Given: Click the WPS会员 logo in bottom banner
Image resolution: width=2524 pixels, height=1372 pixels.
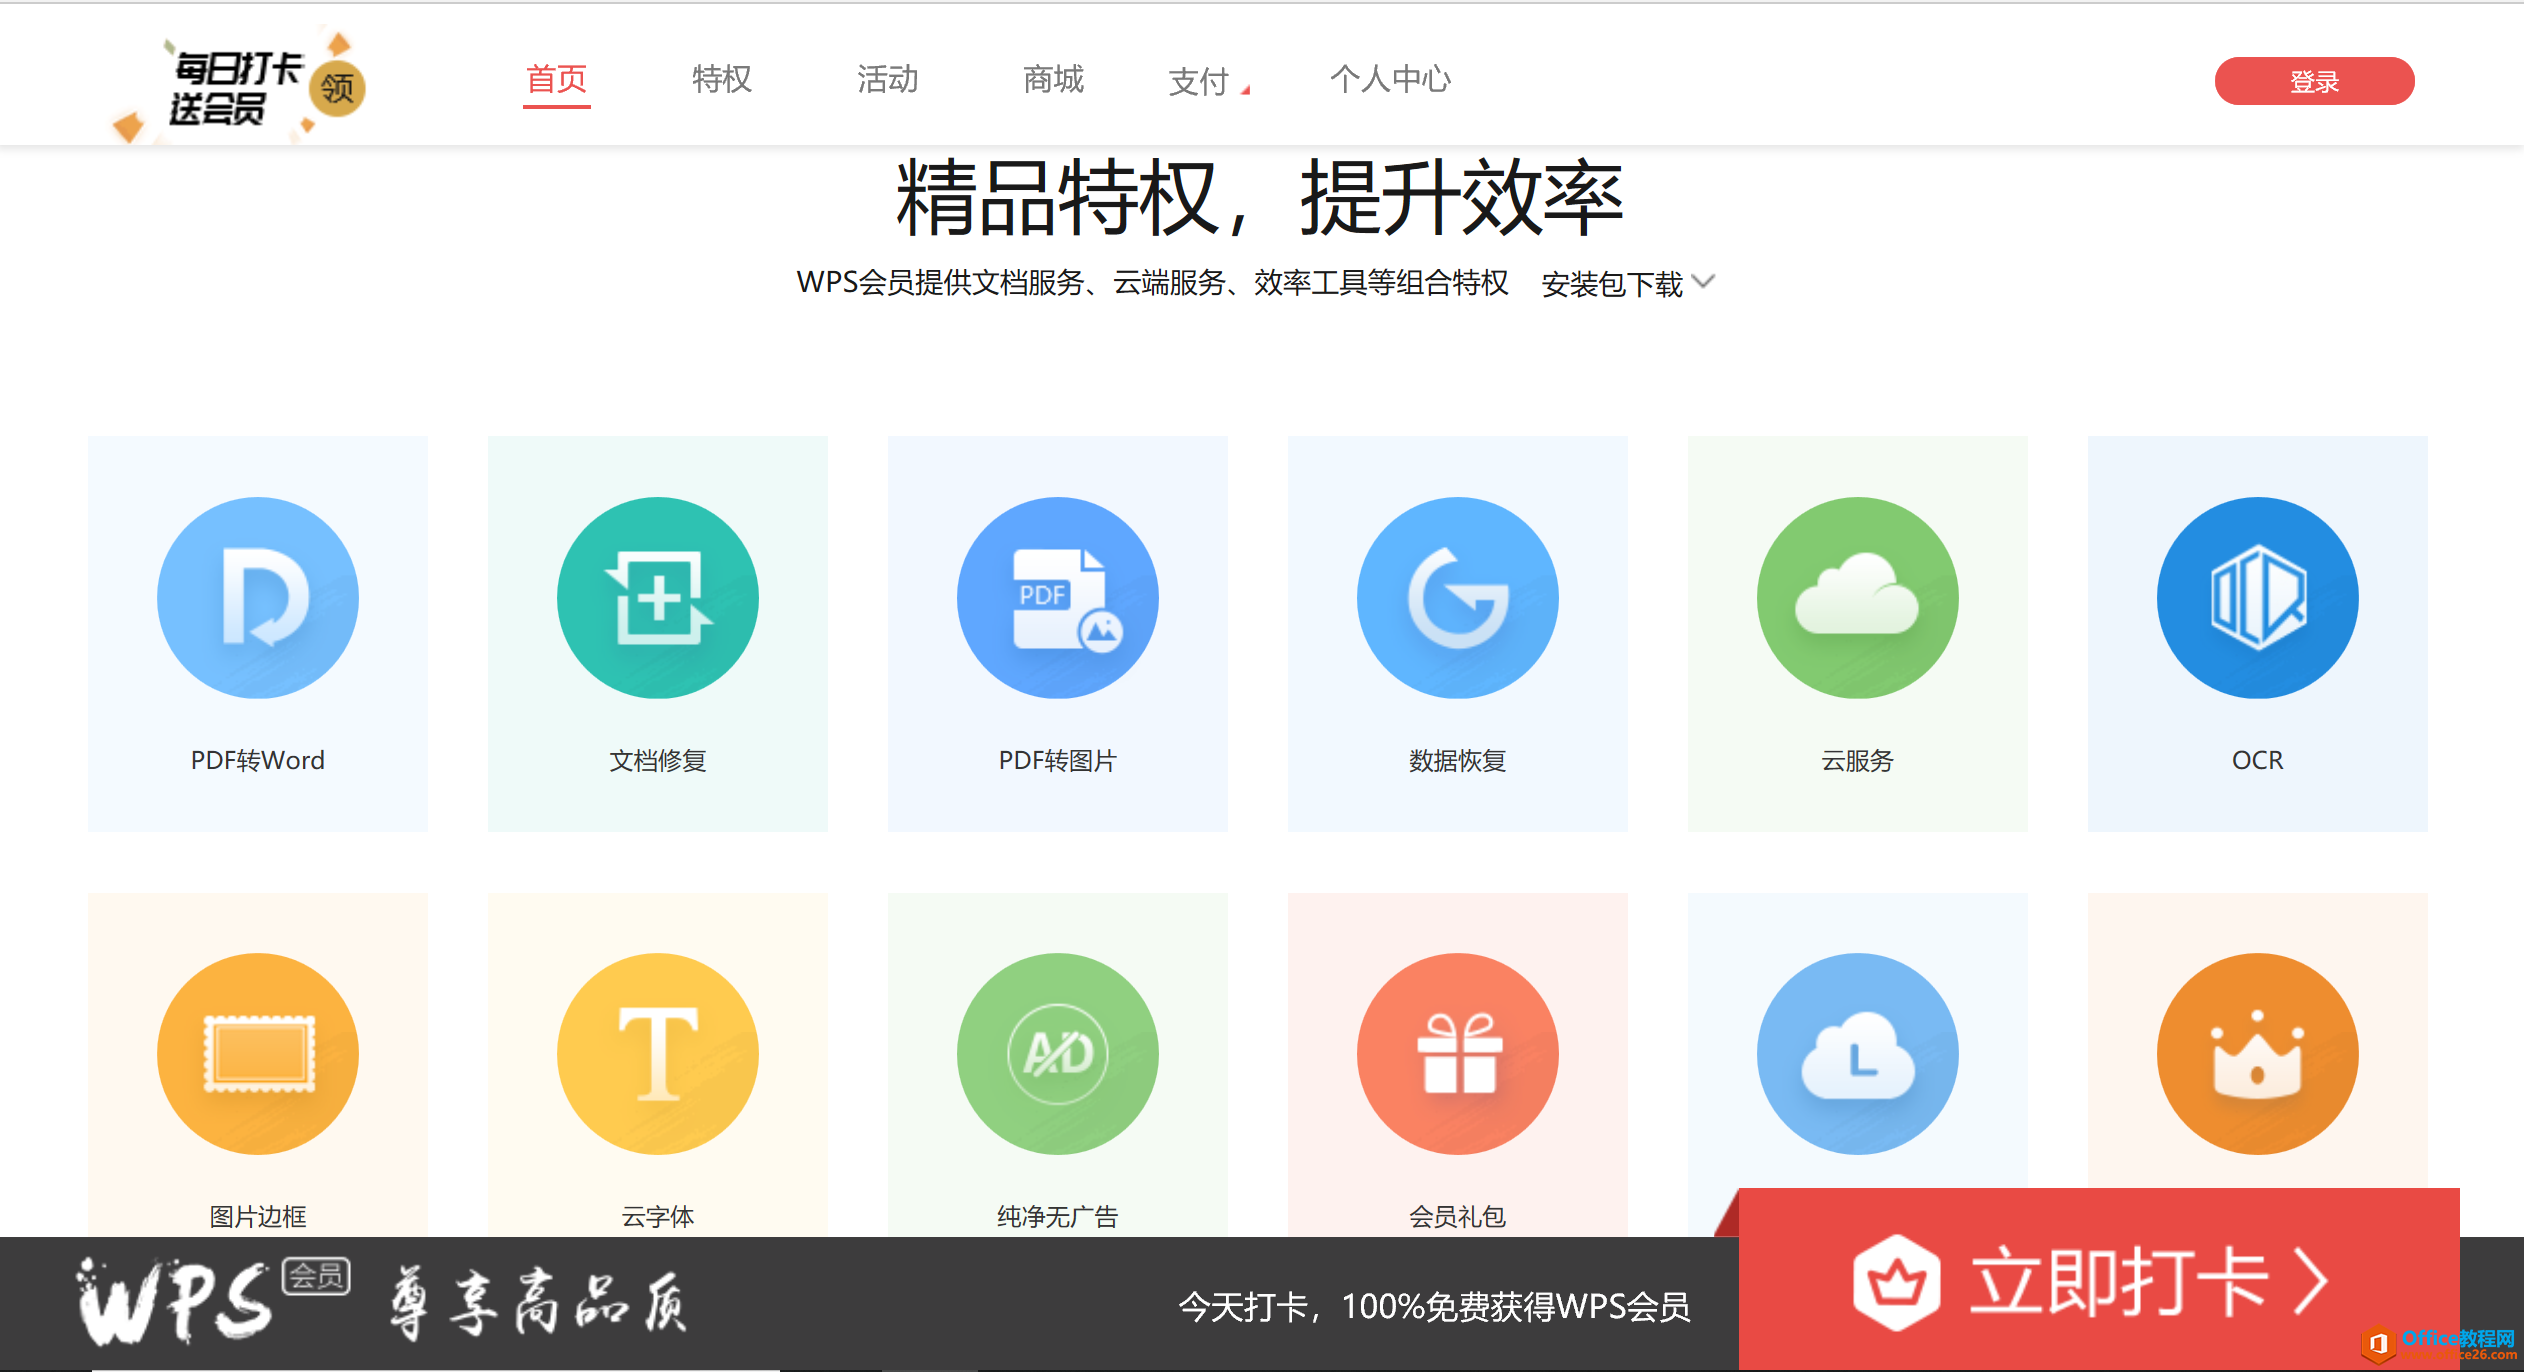Looking at the screenshot, I should [x=213, y=1300].
